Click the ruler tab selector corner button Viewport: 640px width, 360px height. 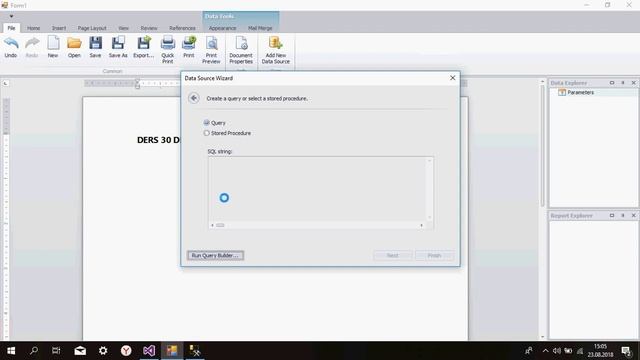(5, 83)
